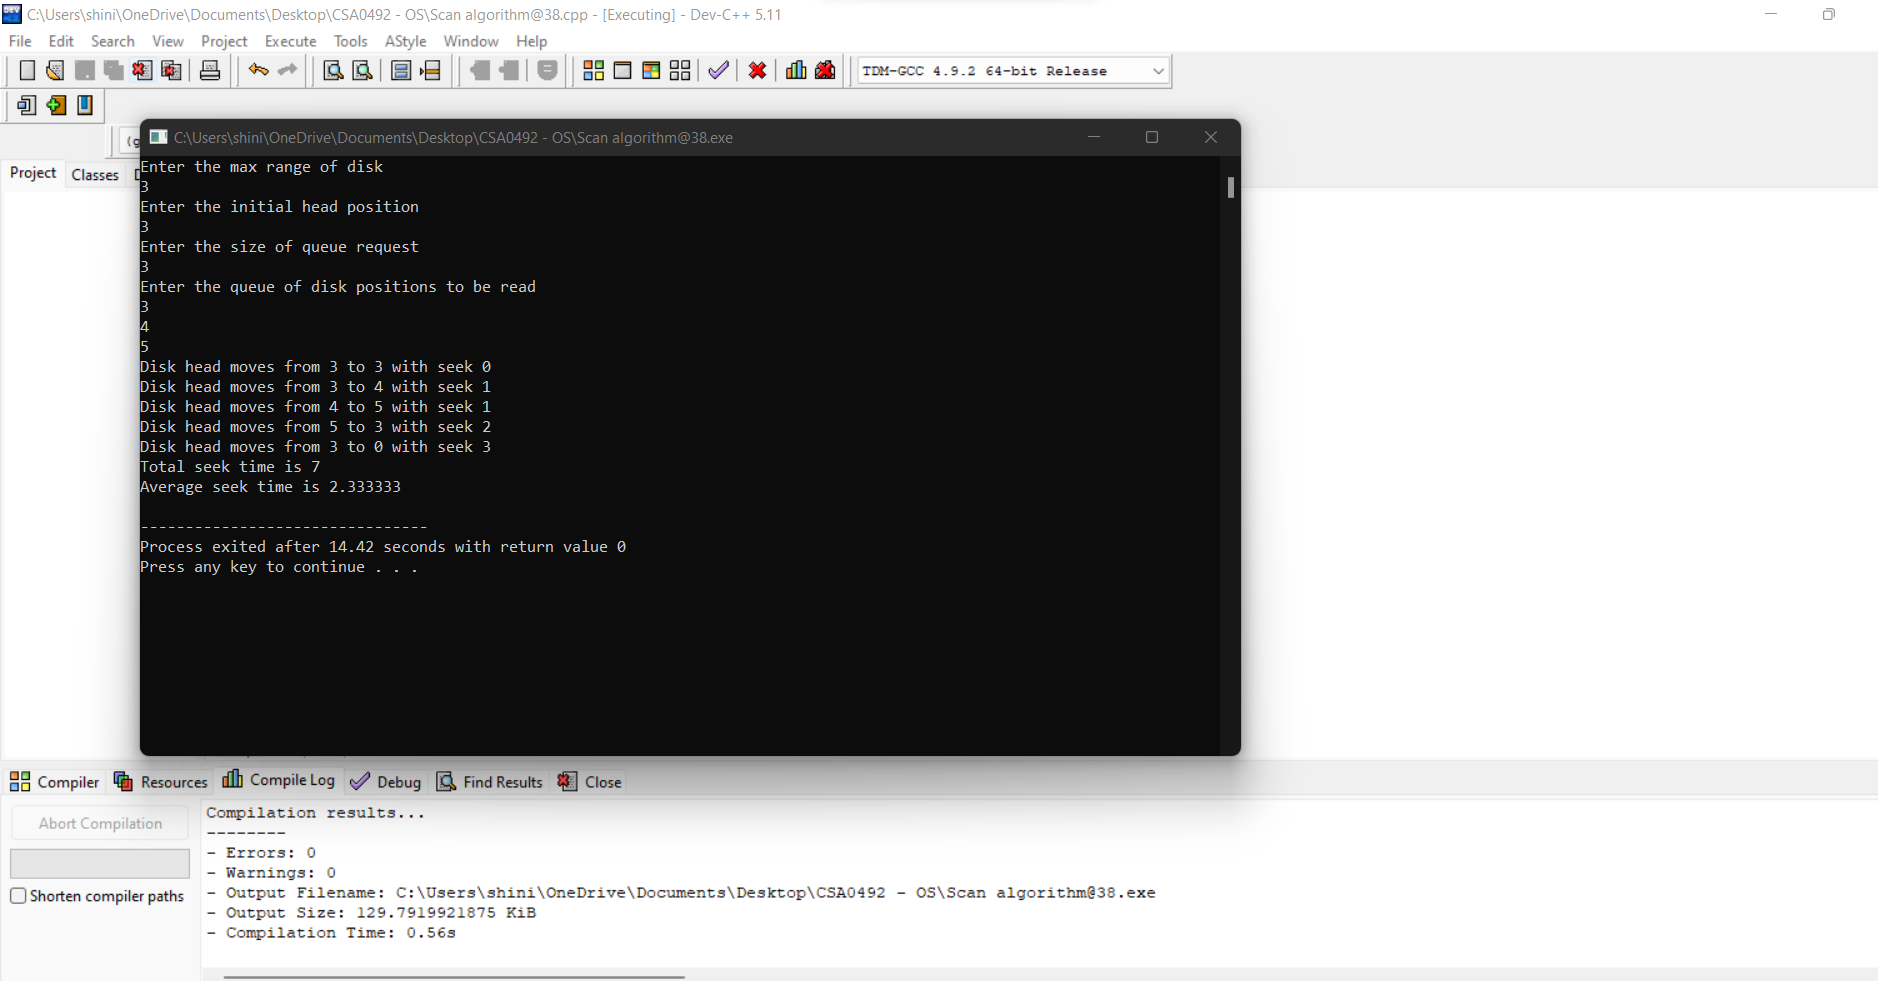Print the current document
Viewport: 1878px width, 981px height.
pyautogui.click(x=209, y=70)
